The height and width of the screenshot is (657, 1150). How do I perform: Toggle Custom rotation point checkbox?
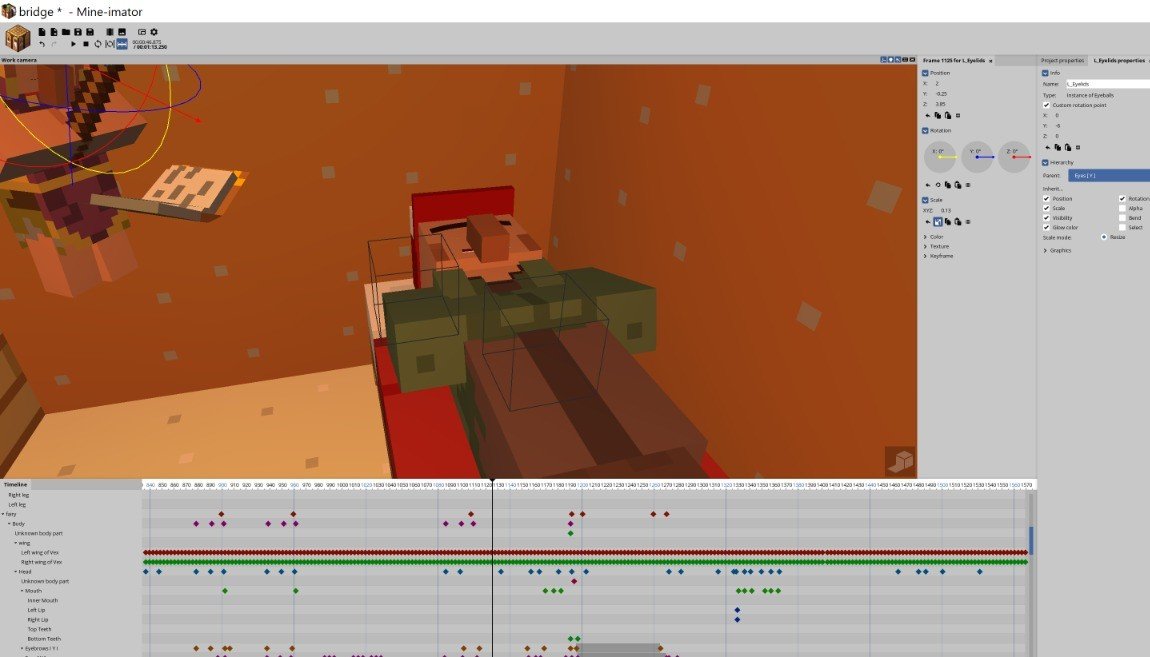[x=1047, y=105]
